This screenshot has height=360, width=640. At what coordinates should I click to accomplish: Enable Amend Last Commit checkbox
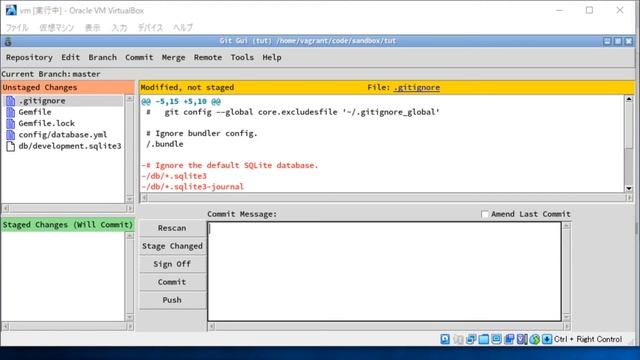484,214
